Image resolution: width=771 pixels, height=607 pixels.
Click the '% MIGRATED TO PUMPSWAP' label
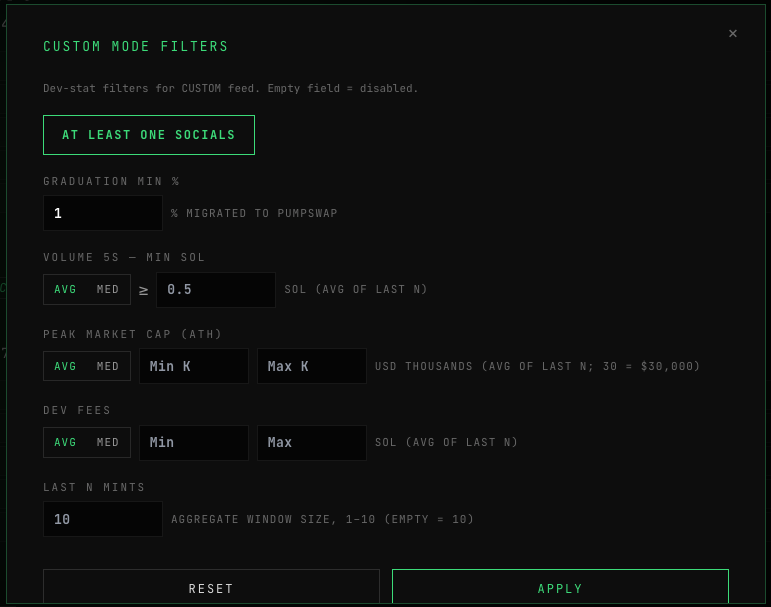[x=254, y=213]
